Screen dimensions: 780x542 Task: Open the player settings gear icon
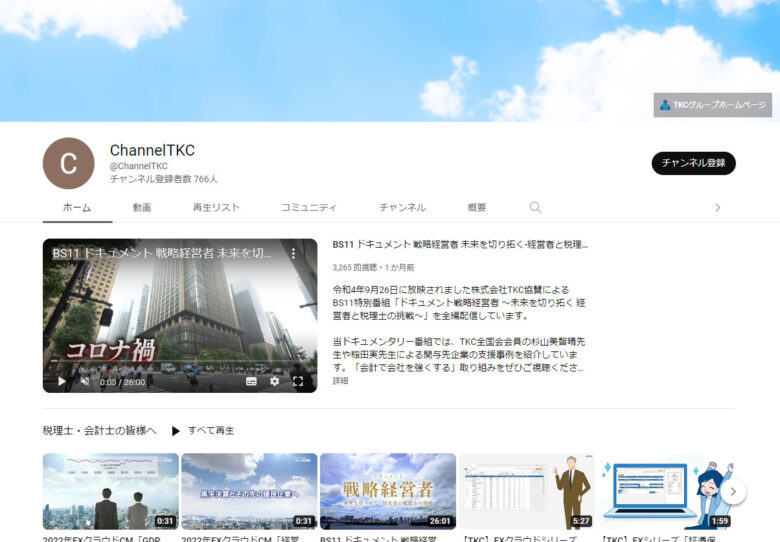[x=275, y=381]
